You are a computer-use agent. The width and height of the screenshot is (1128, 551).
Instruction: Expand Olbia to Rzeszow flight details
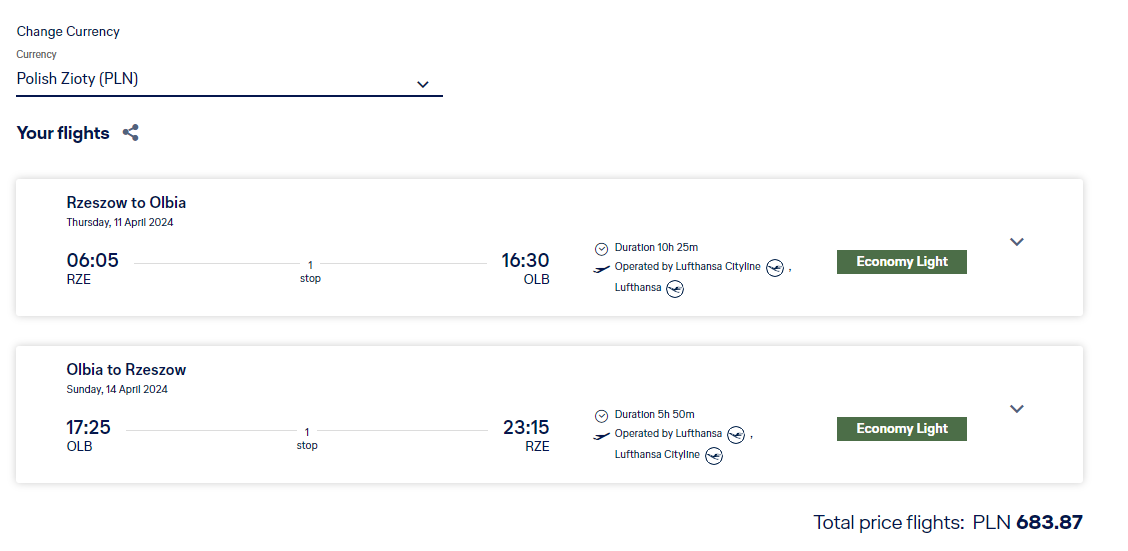(x=1017, y=409)
